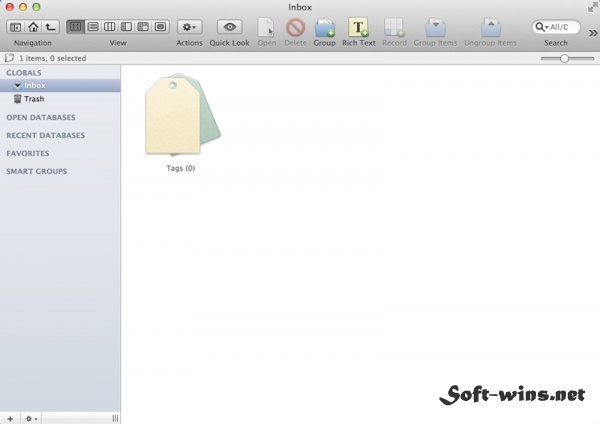Switch to three-pane view mode
The image size is (600, 424).
pos(143,27)
